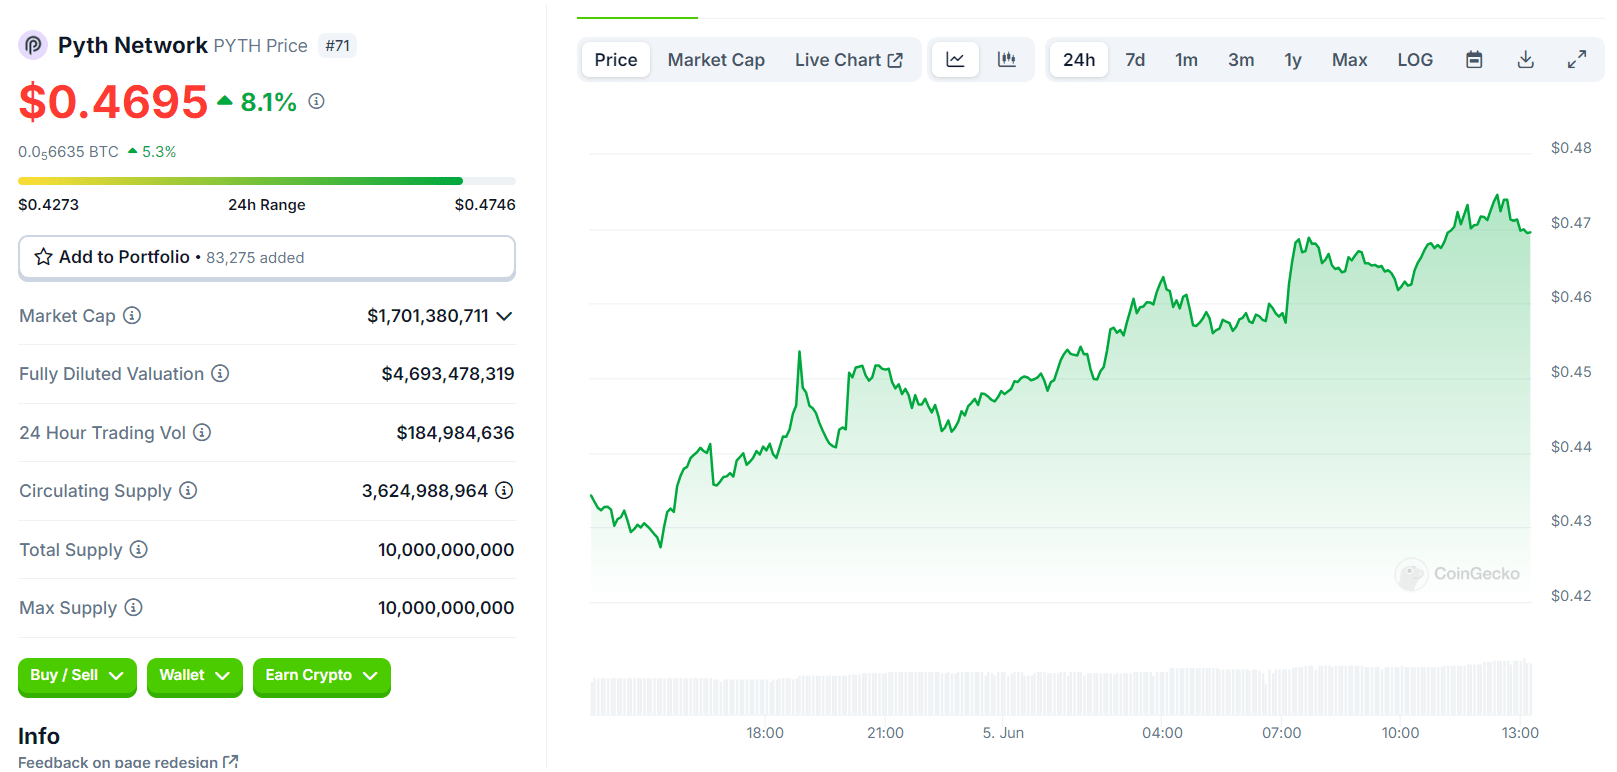Select Max time range
Screen dimensions: 1617x772
(1349, 60)
